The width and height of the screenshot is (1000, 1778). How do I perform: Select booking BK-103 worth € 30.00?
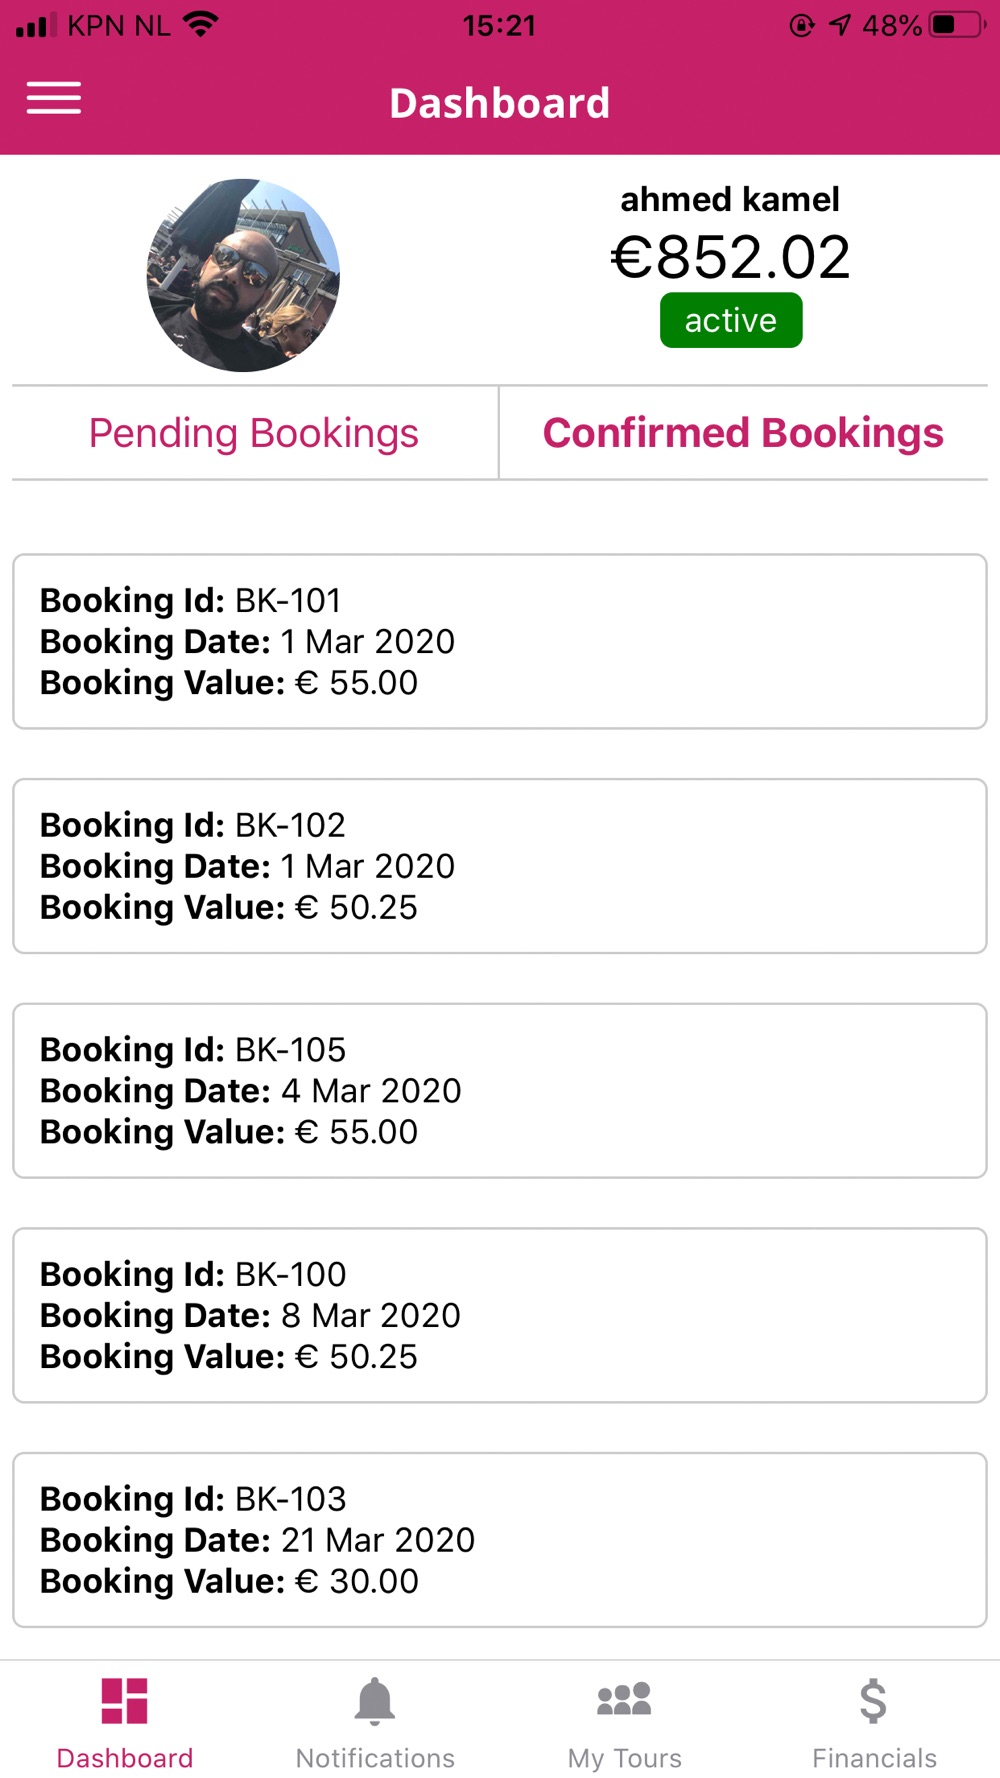tap(500, 1540)
